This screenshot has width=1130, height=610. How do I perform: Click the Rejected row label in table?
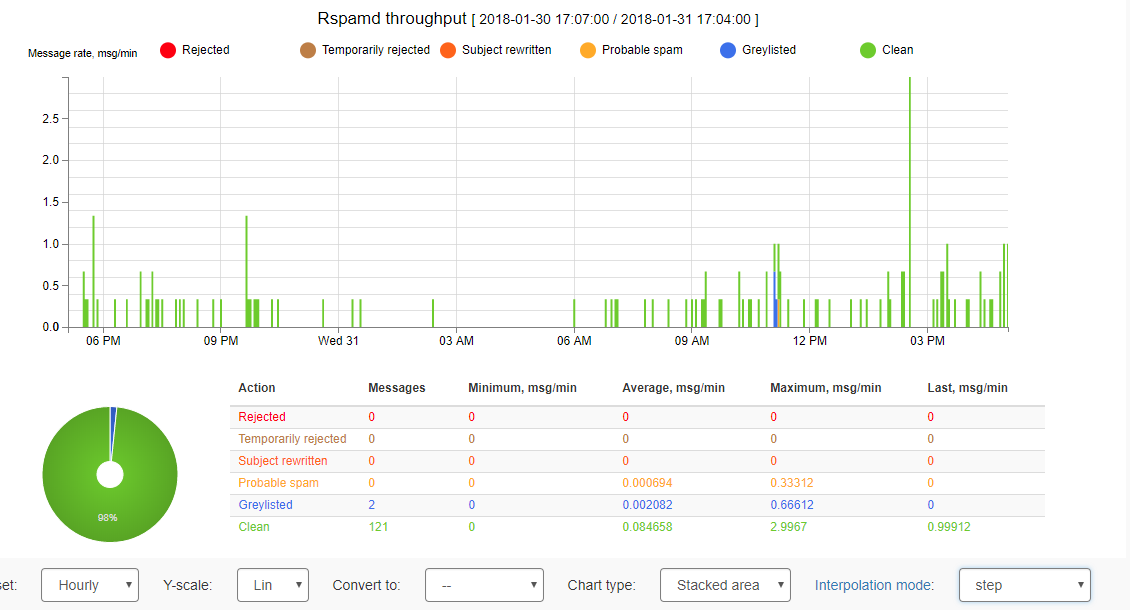pos(262,417)
